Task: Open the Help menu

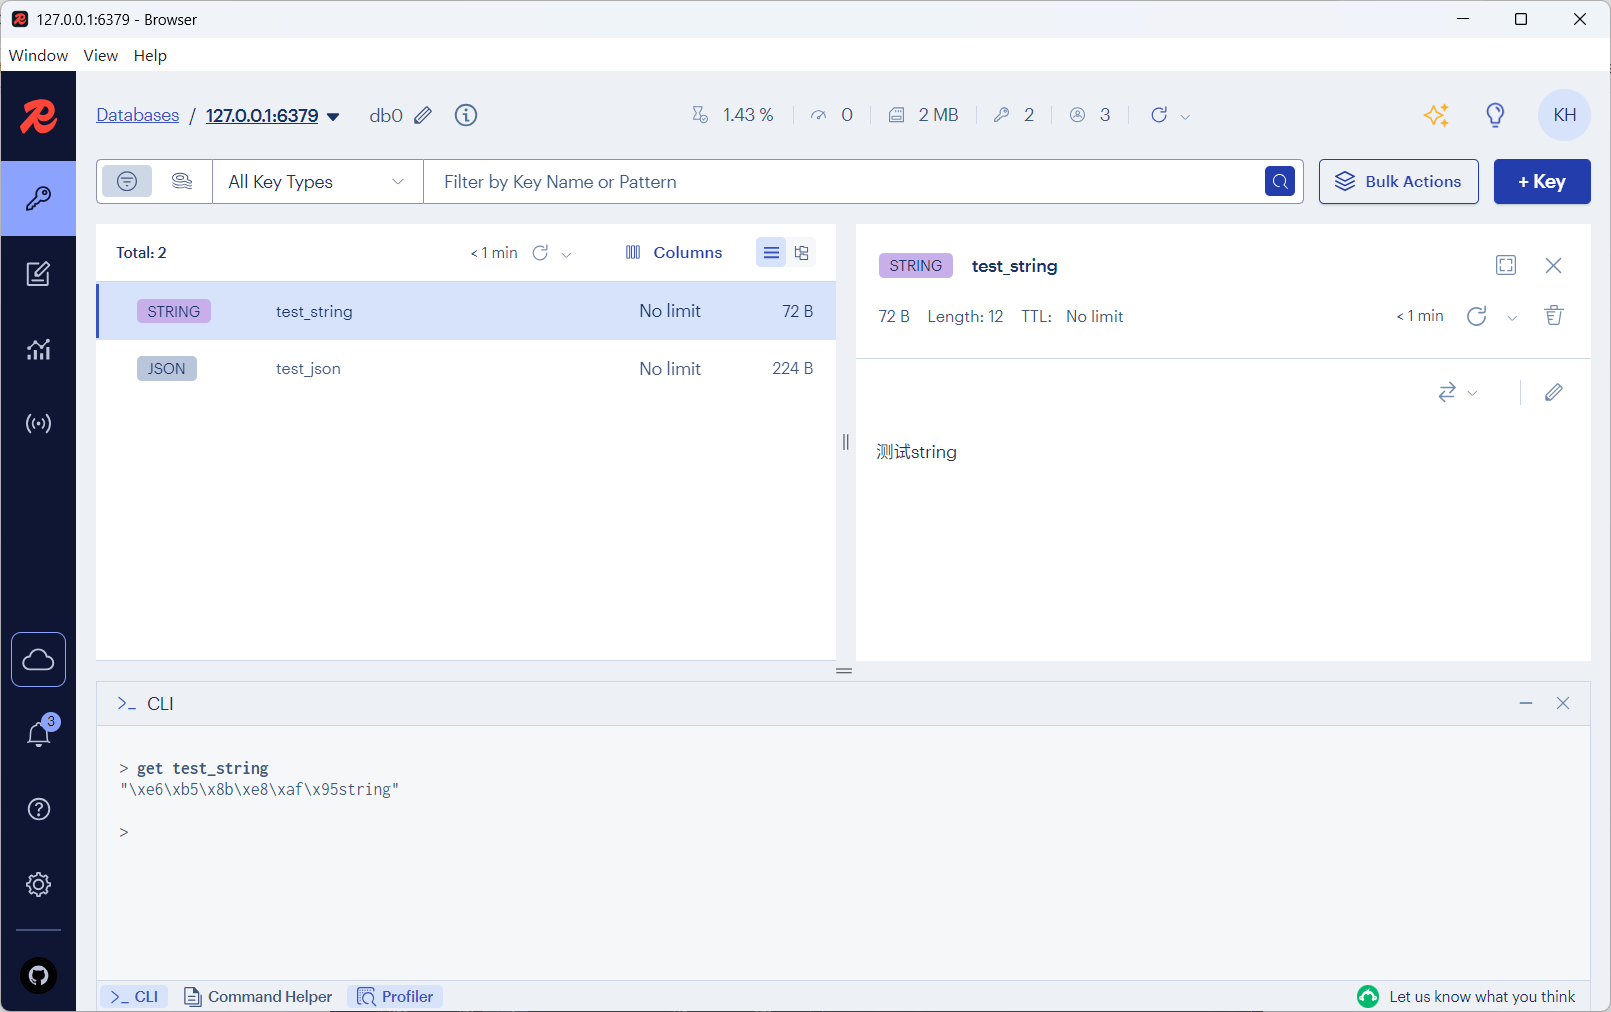Action: [150, 55]
